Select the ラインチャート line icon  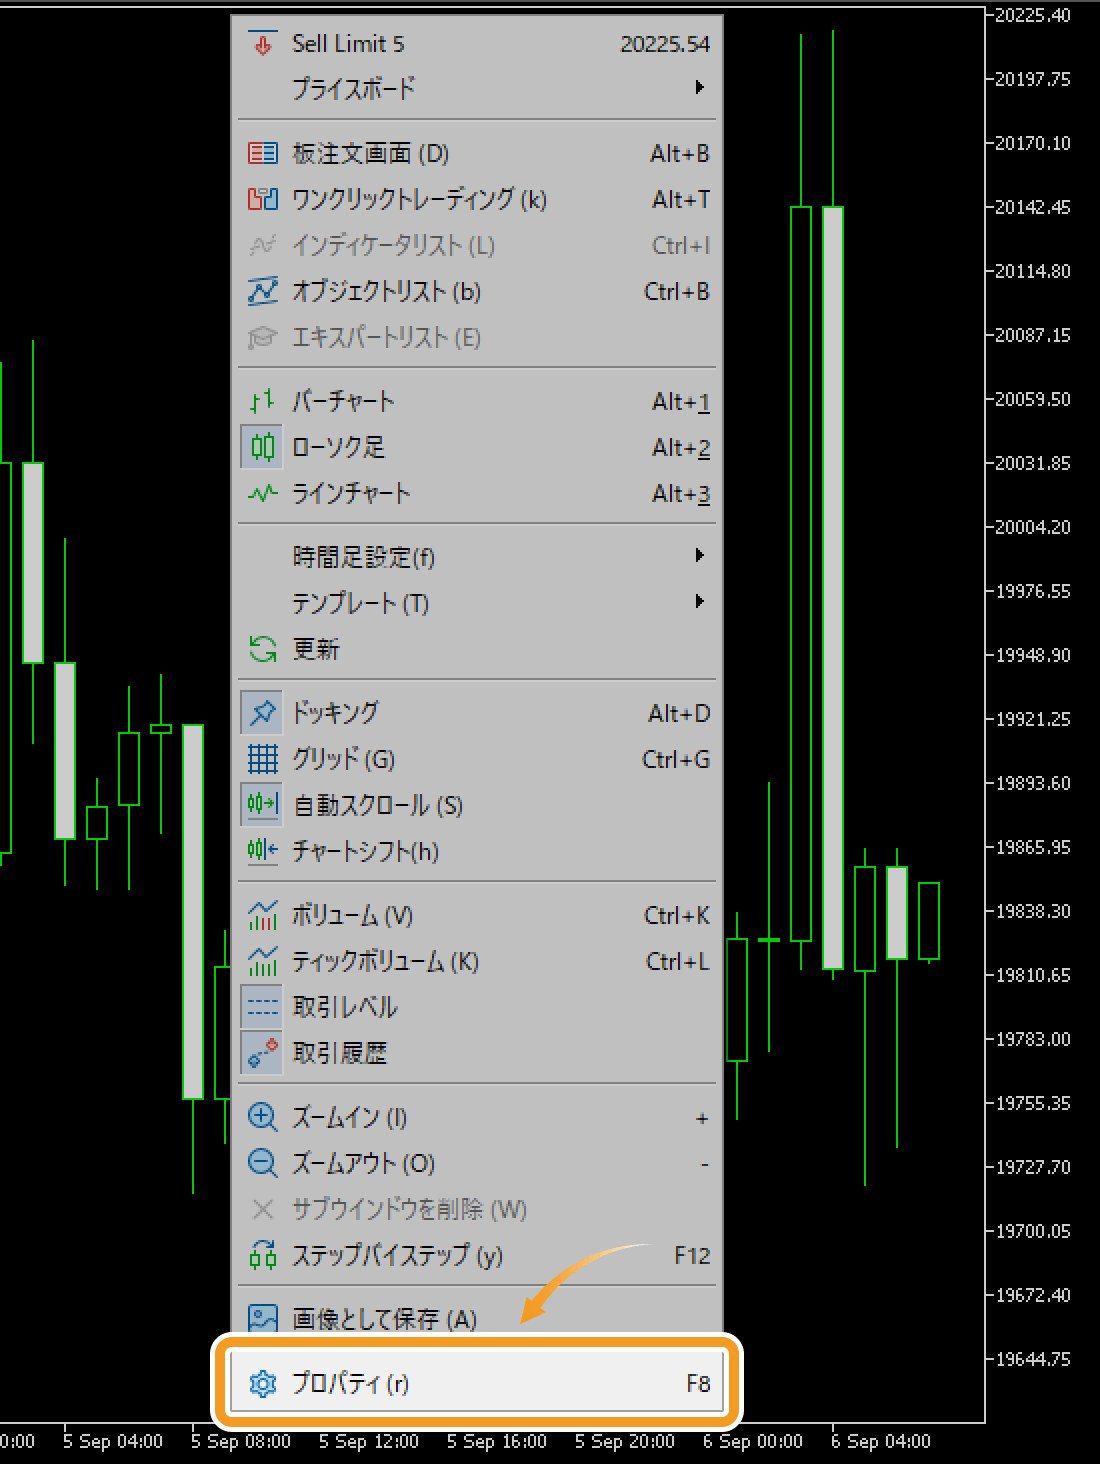[x=263, y=493]
